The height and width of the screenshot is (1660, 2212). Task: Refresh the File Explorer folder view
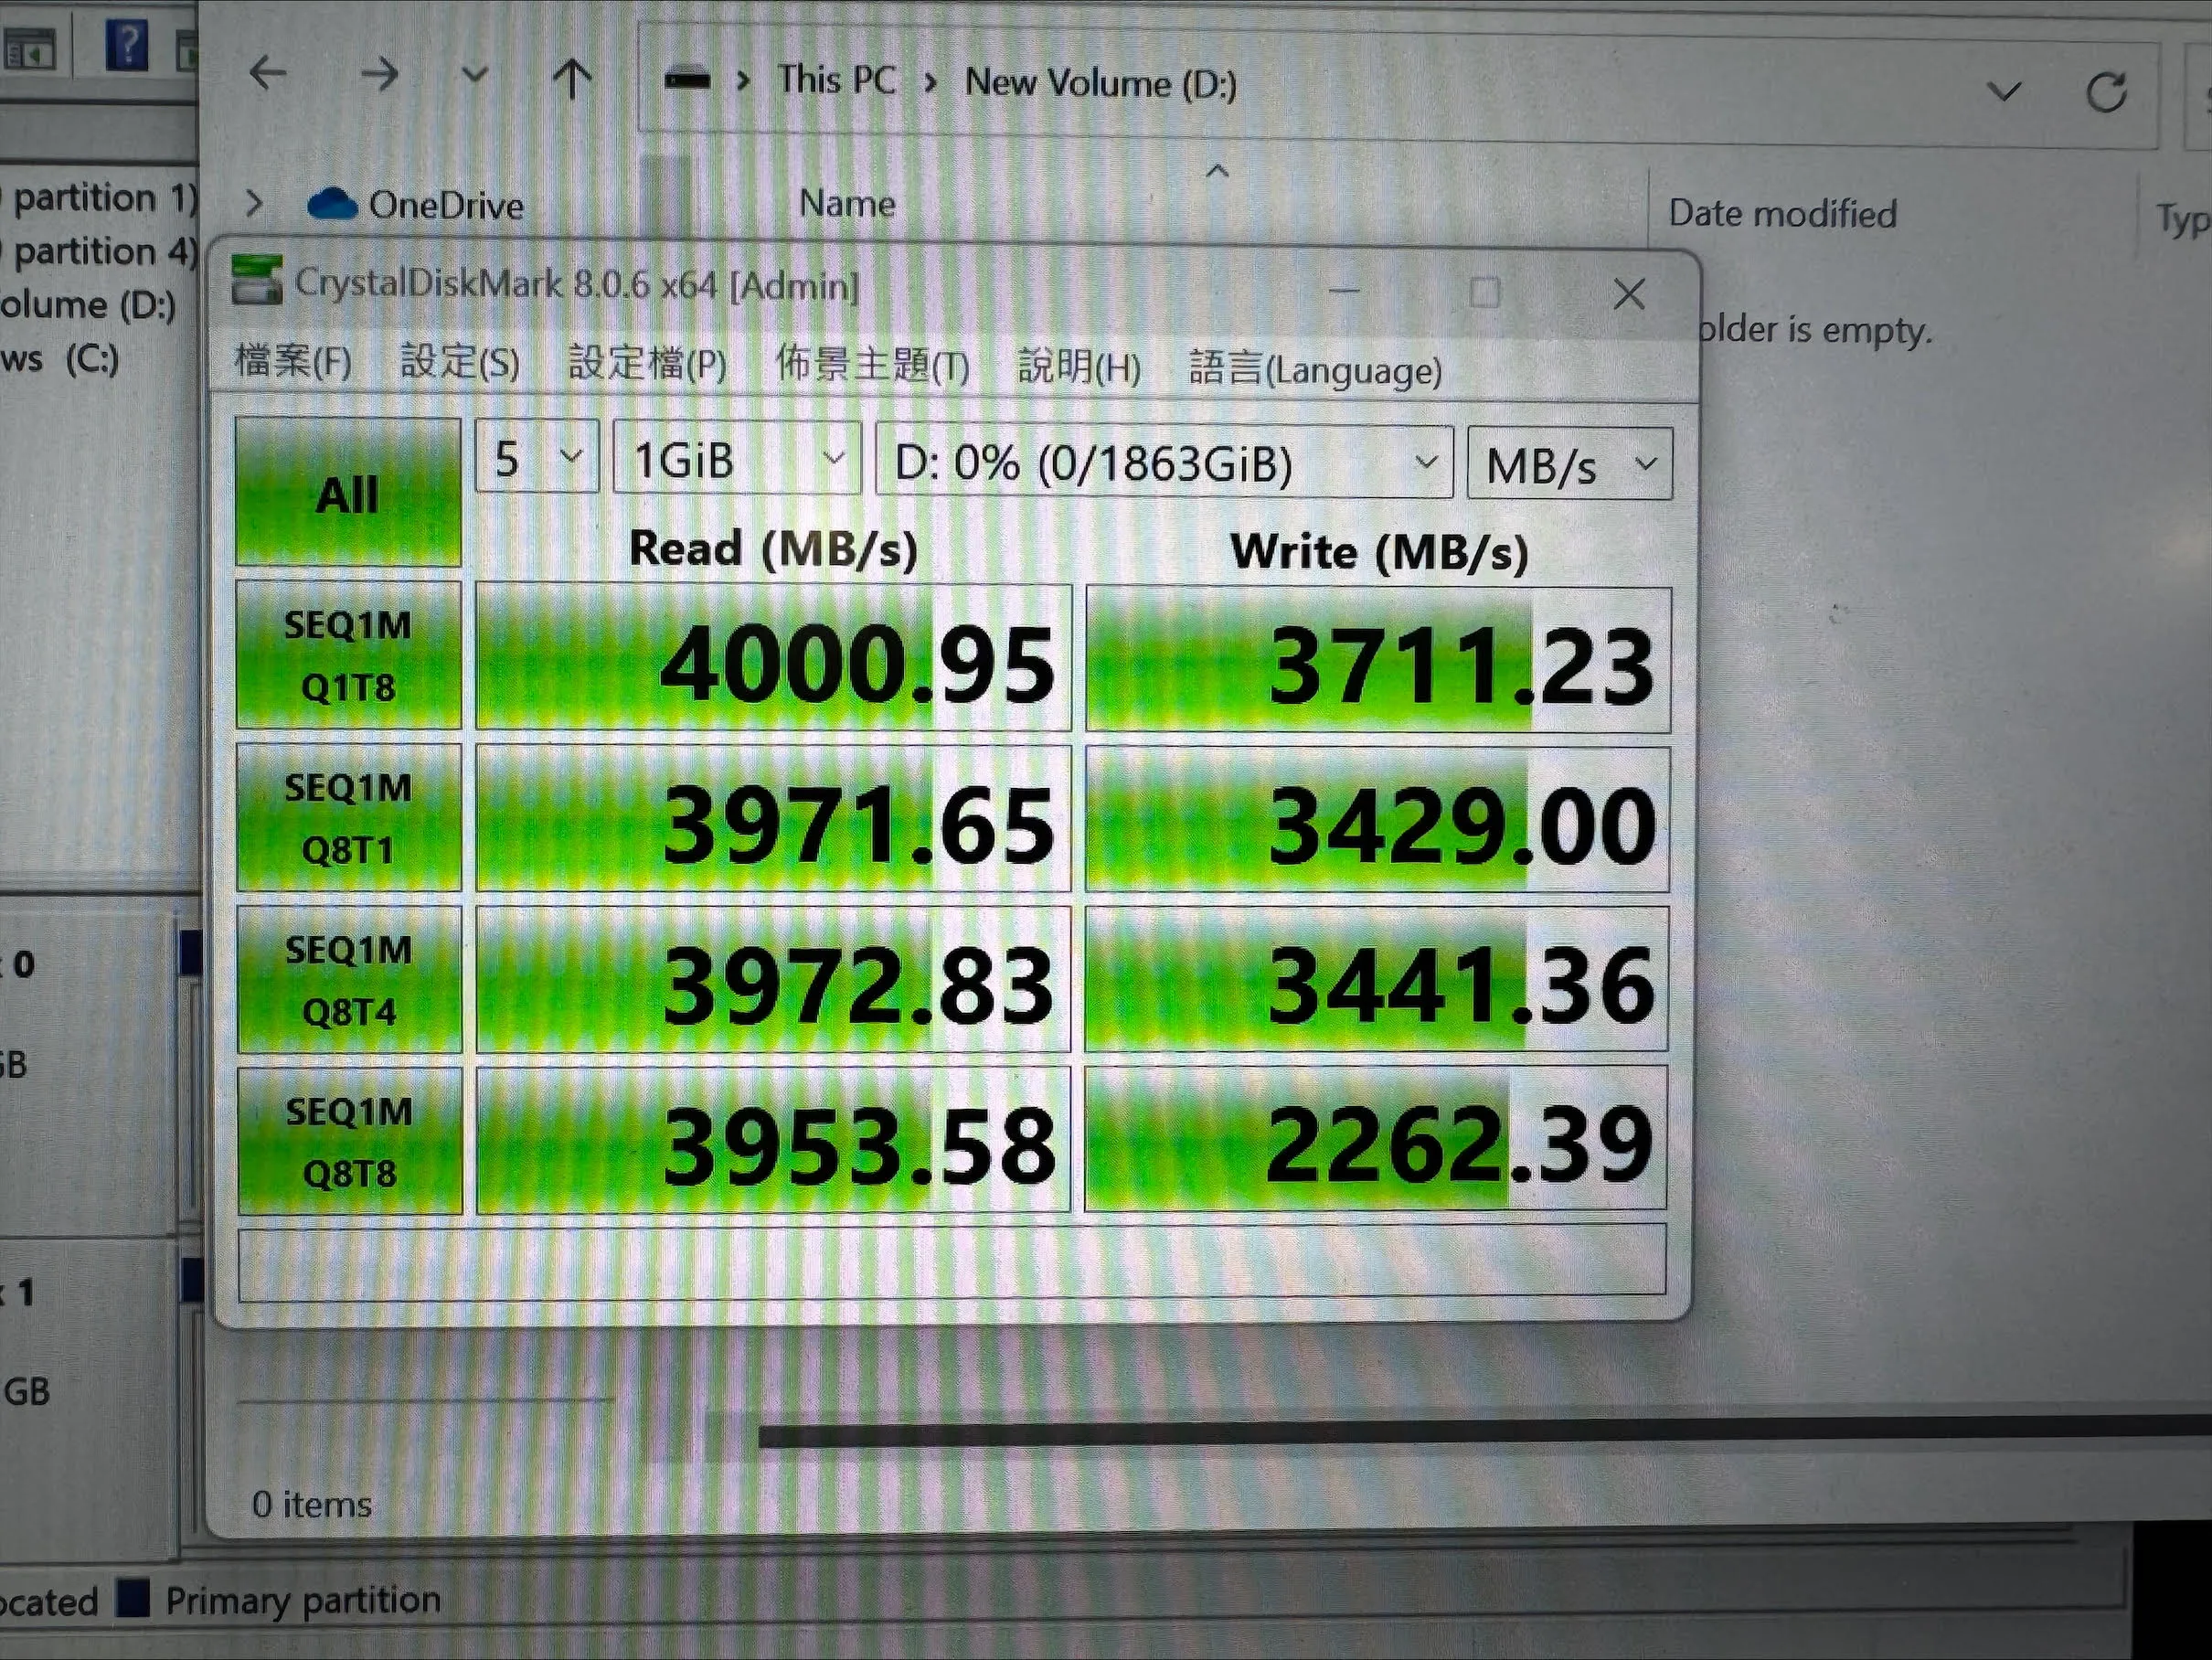pos(2106,93)
